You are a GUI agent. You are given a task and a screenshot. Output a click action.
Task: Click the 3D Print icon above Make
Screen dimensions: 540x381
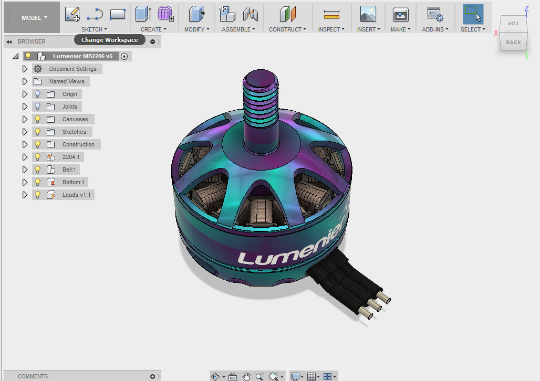[401, 14]
